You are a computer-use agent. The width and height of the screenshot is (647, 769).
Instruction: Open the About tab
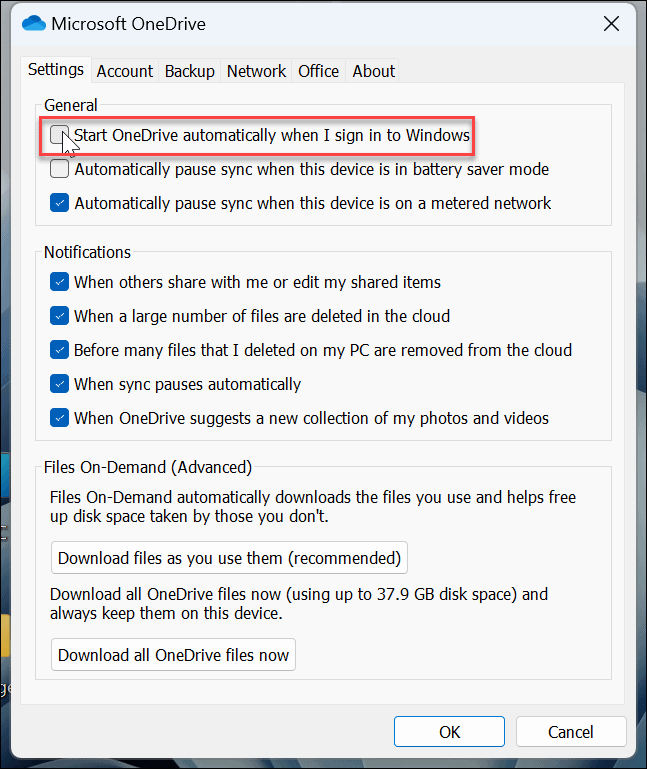pos(373,72)
